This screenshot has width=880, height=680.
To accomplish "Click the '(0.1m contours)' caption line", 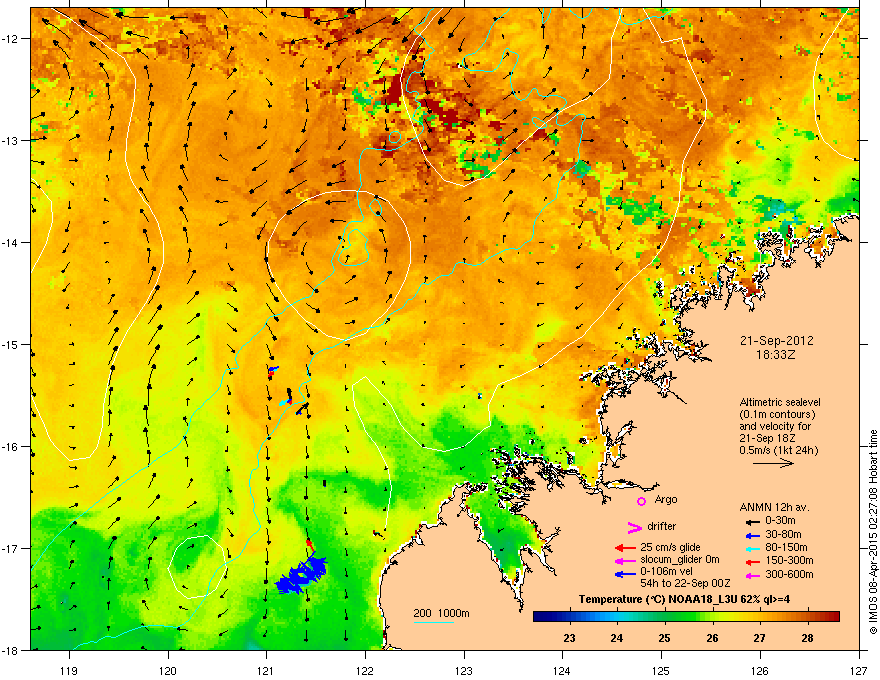I will click(777, 415).
